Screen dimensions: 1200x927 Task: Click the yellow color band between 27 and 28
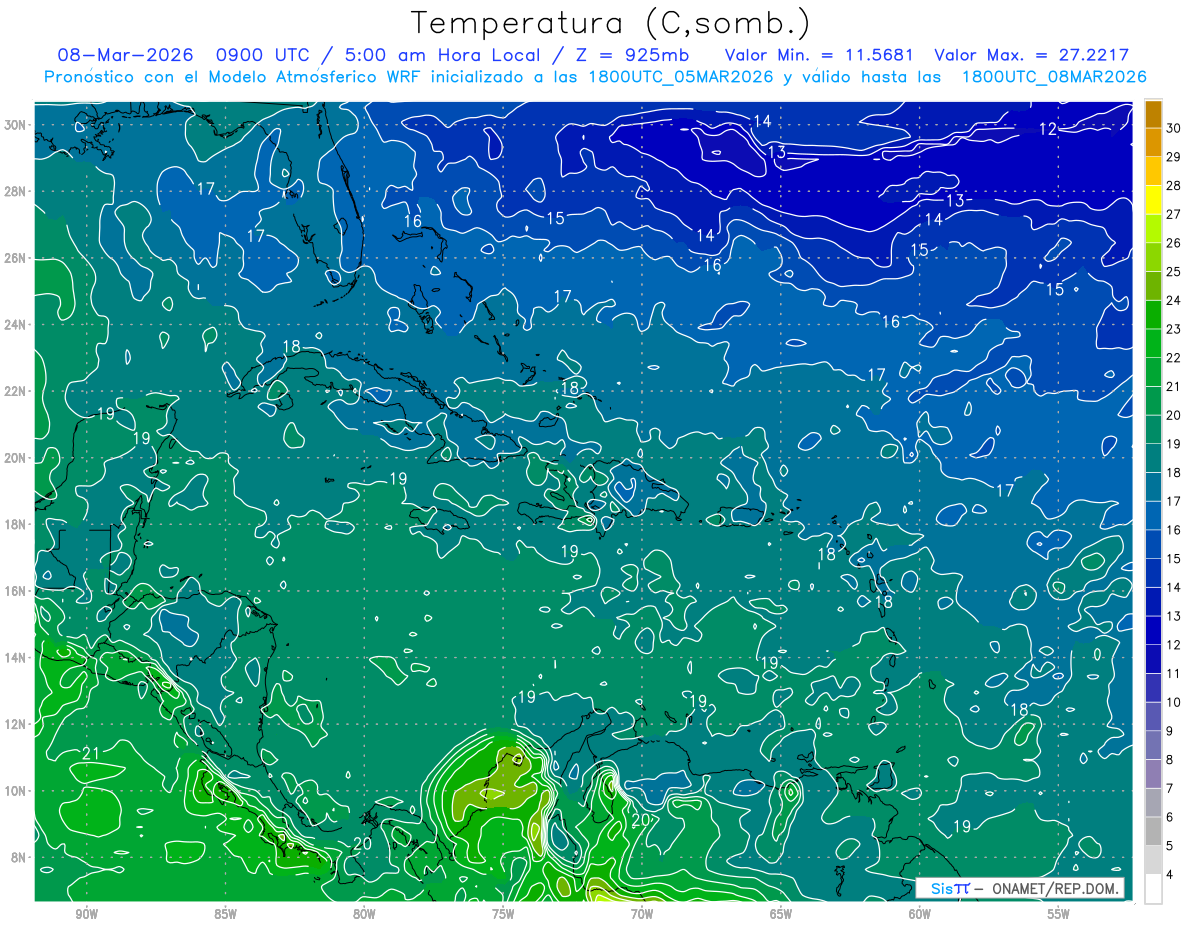(x=1153, y=200)
